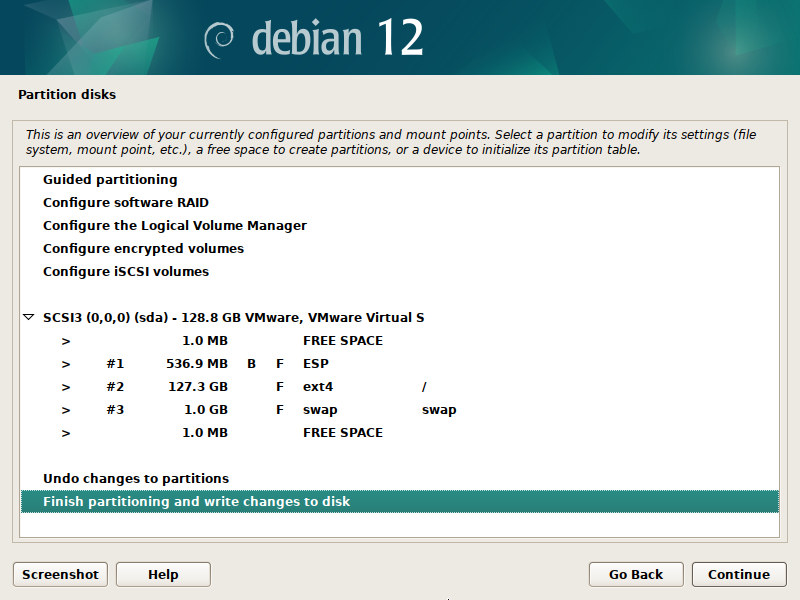The image size is (800, 600).
Task: Click arrow beside partition #1 ESP
Action: [66, 364]
